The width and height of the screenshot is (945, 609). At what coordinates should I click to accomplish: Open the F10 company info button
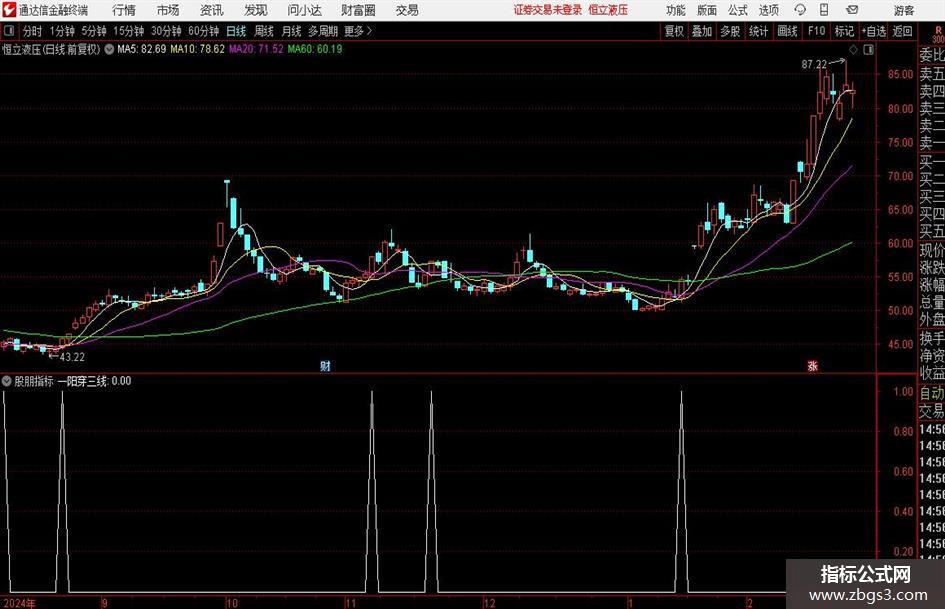point(817,31)
